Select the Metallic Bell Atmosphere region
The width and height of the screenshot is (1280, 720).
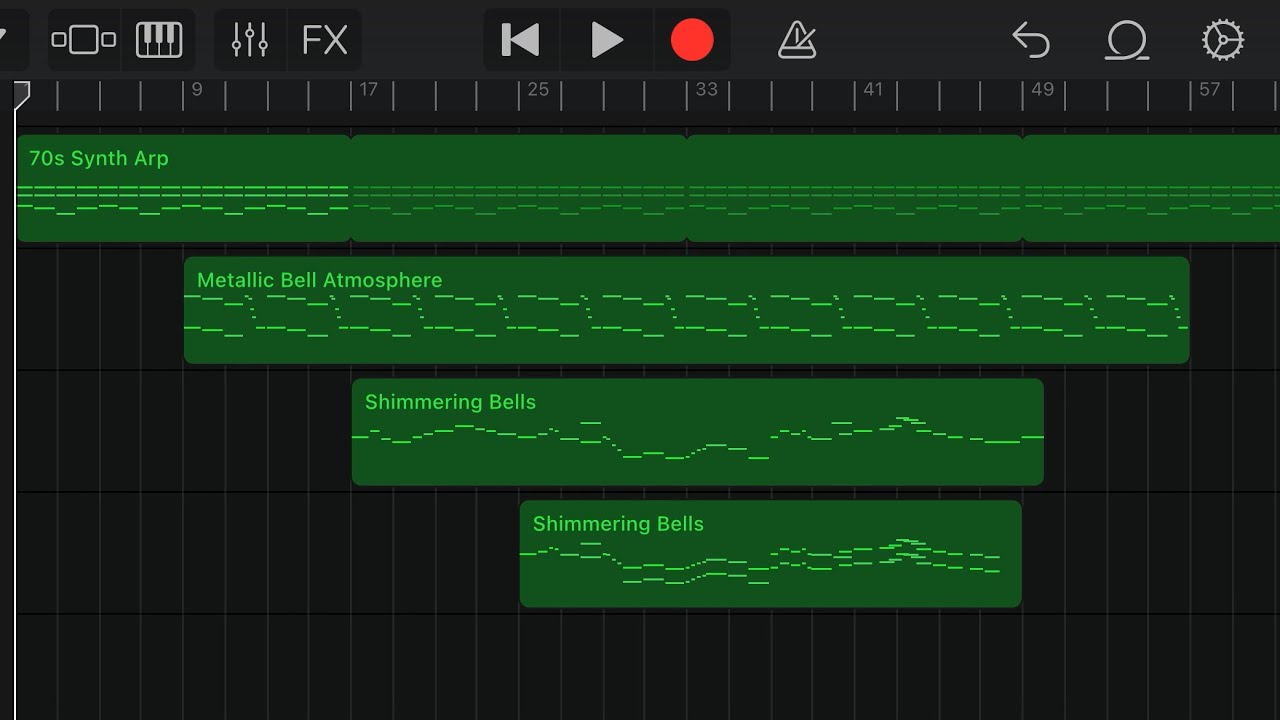click(x=687, y=310)
